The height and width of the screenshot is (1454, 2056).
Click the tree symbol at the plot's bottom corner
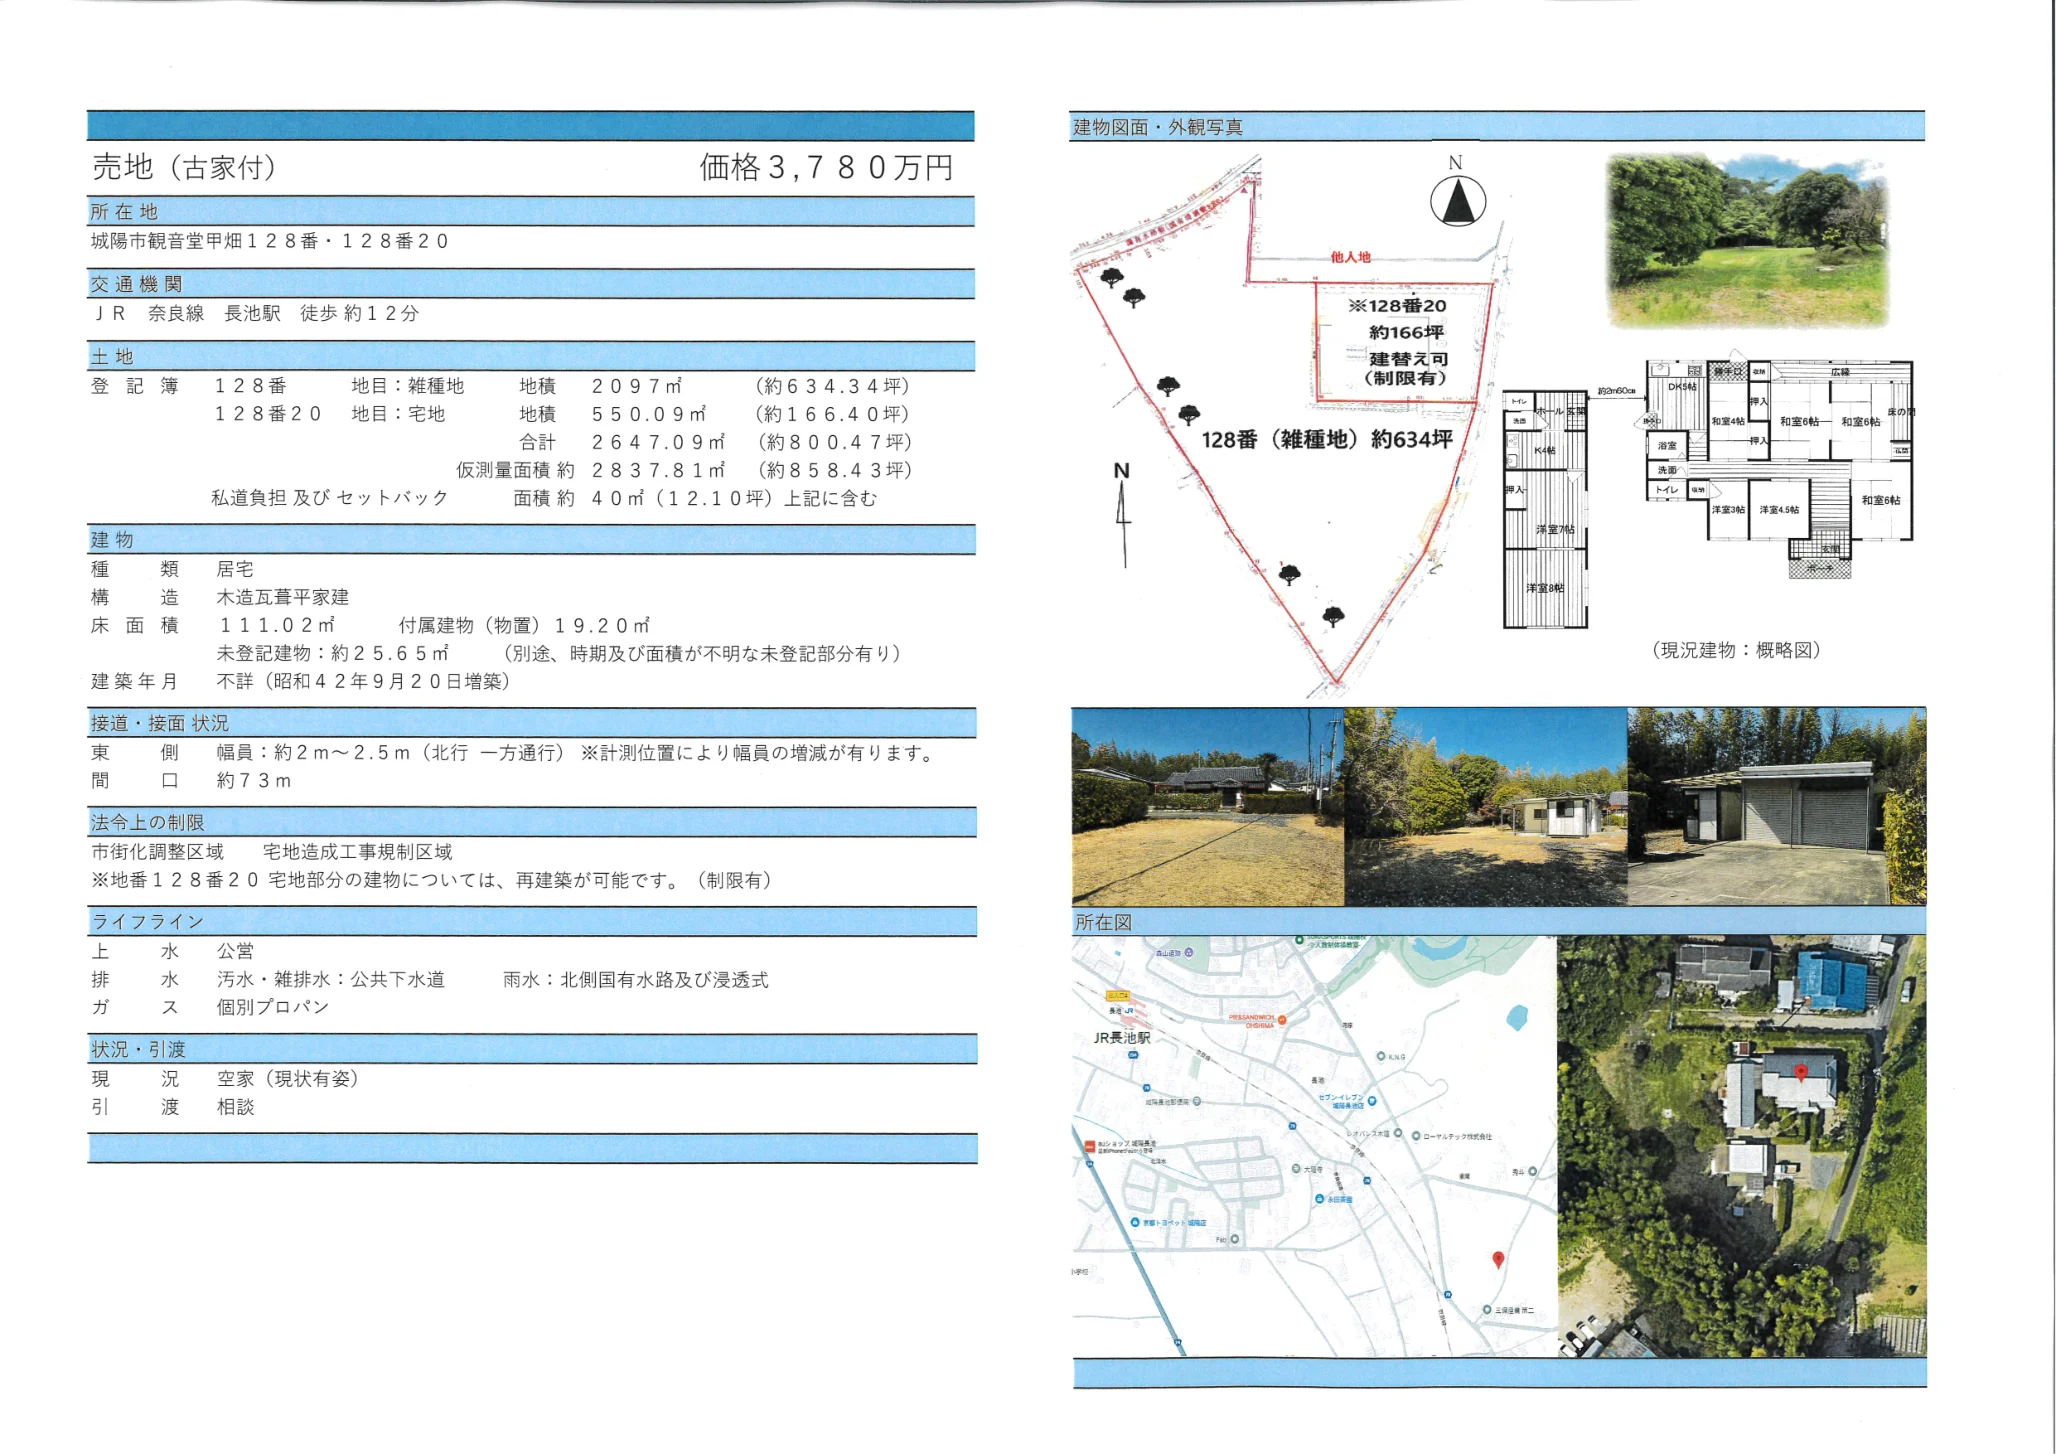coord(1333,617)
